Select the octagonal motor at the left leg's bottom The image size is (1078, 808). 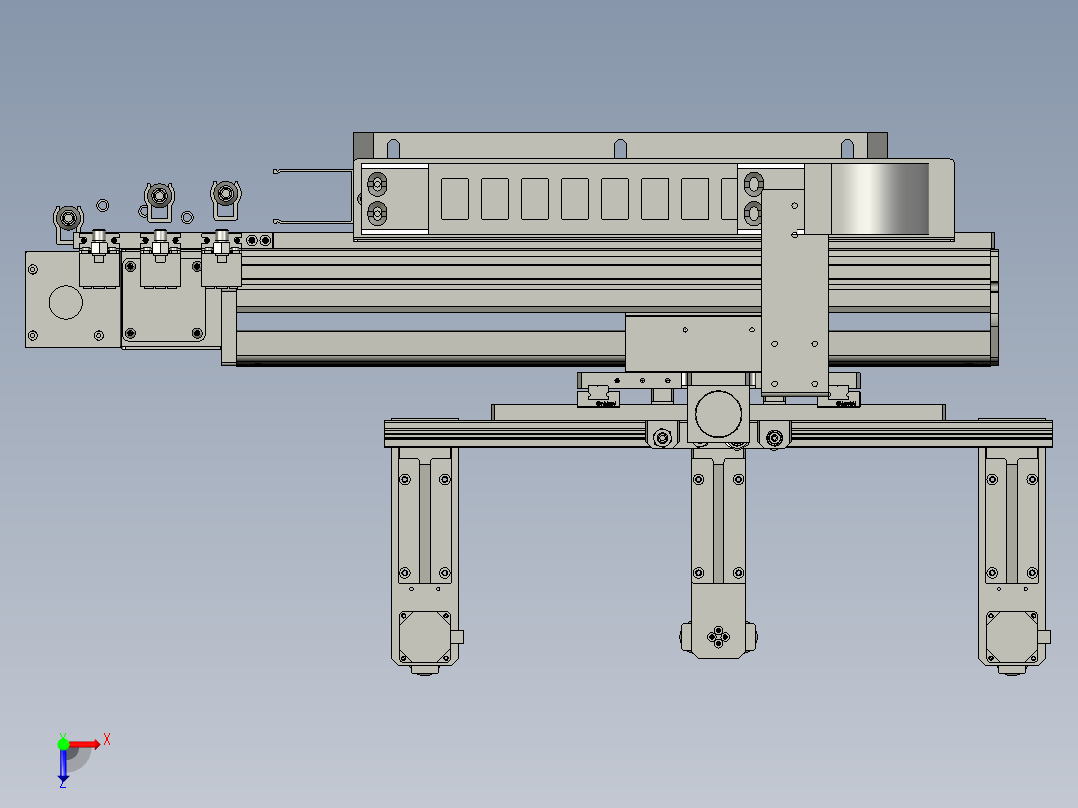click(x=425, y=637)
